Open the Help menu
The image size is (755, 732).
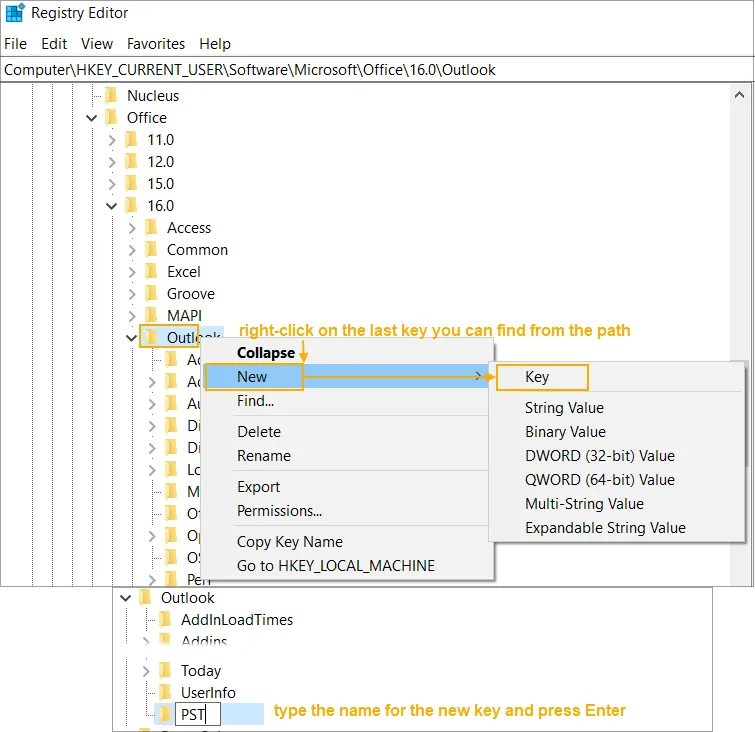coord(215,44)
